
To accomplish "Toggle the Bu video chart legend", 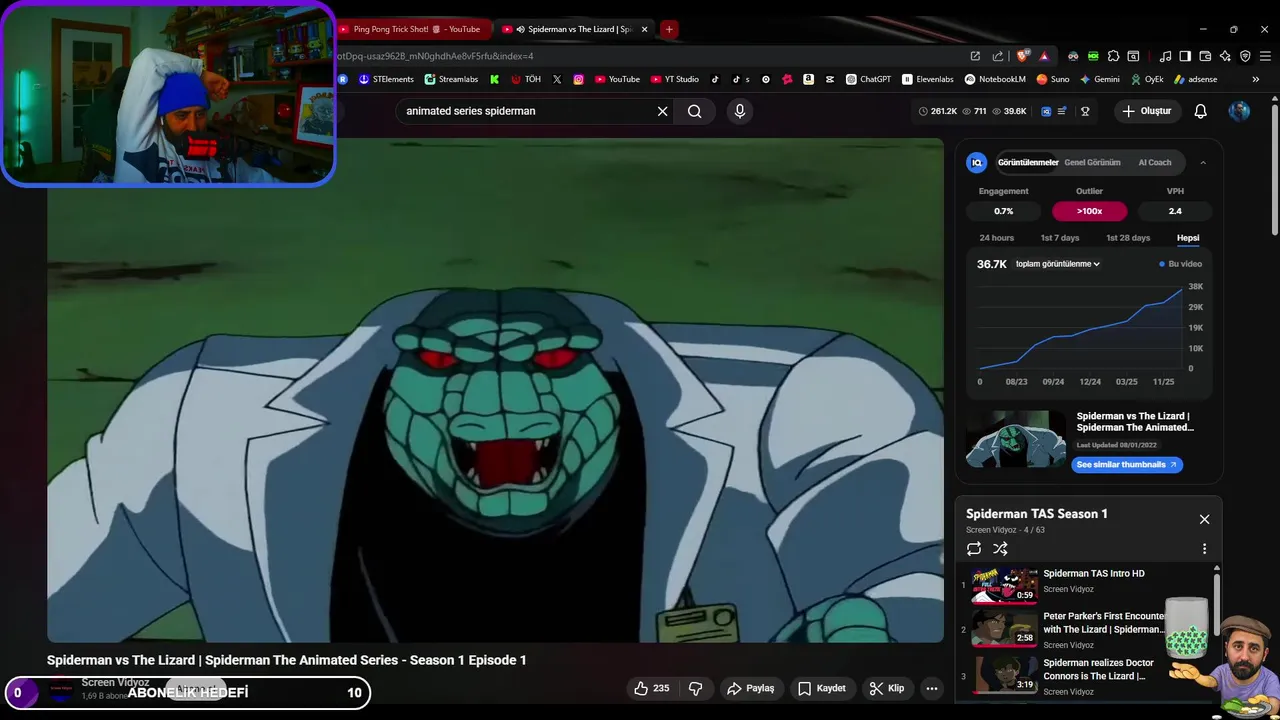I will click(x=1181, y=264).
